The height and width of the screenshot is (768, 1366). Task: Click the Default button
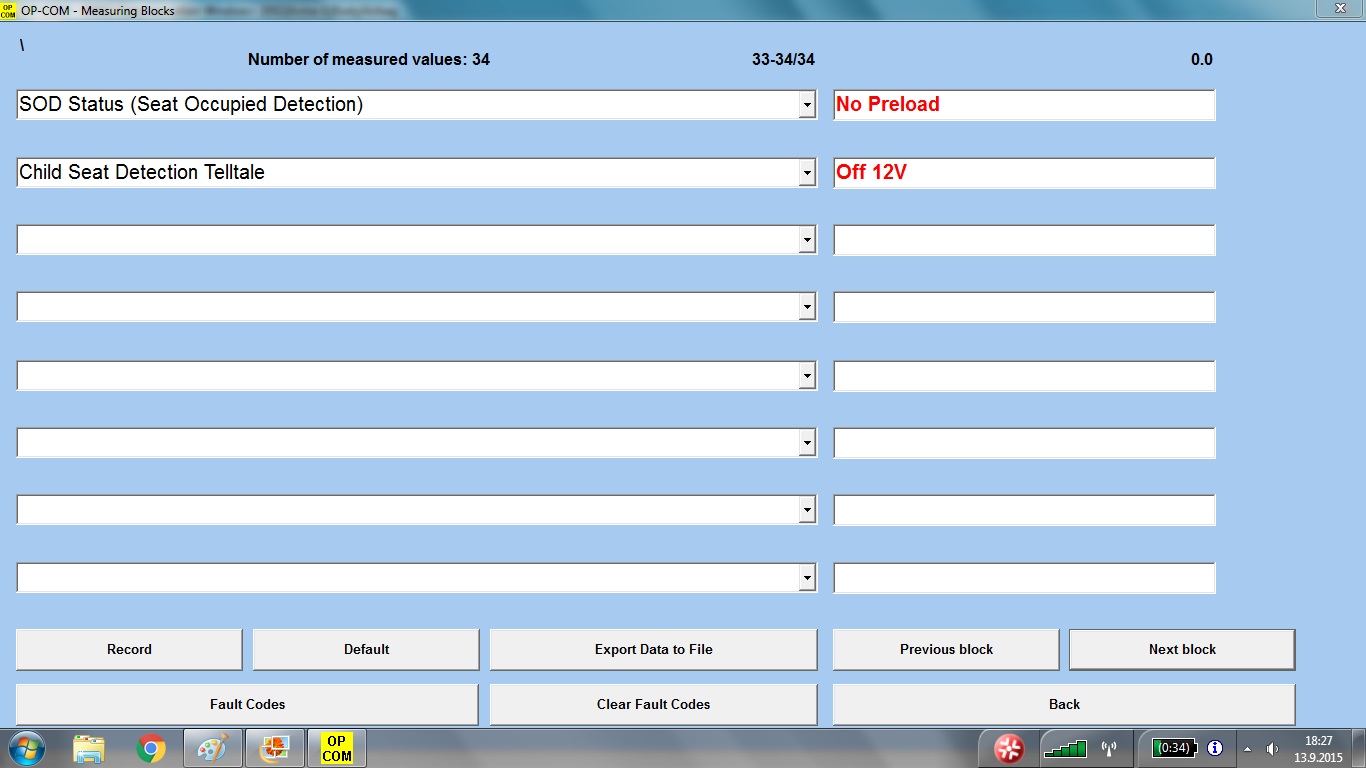tap(366, 649)
